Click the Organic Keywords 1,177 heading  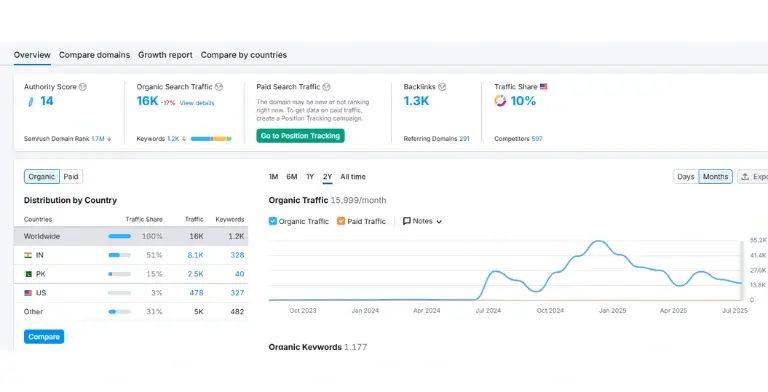(x=318, y=346)
